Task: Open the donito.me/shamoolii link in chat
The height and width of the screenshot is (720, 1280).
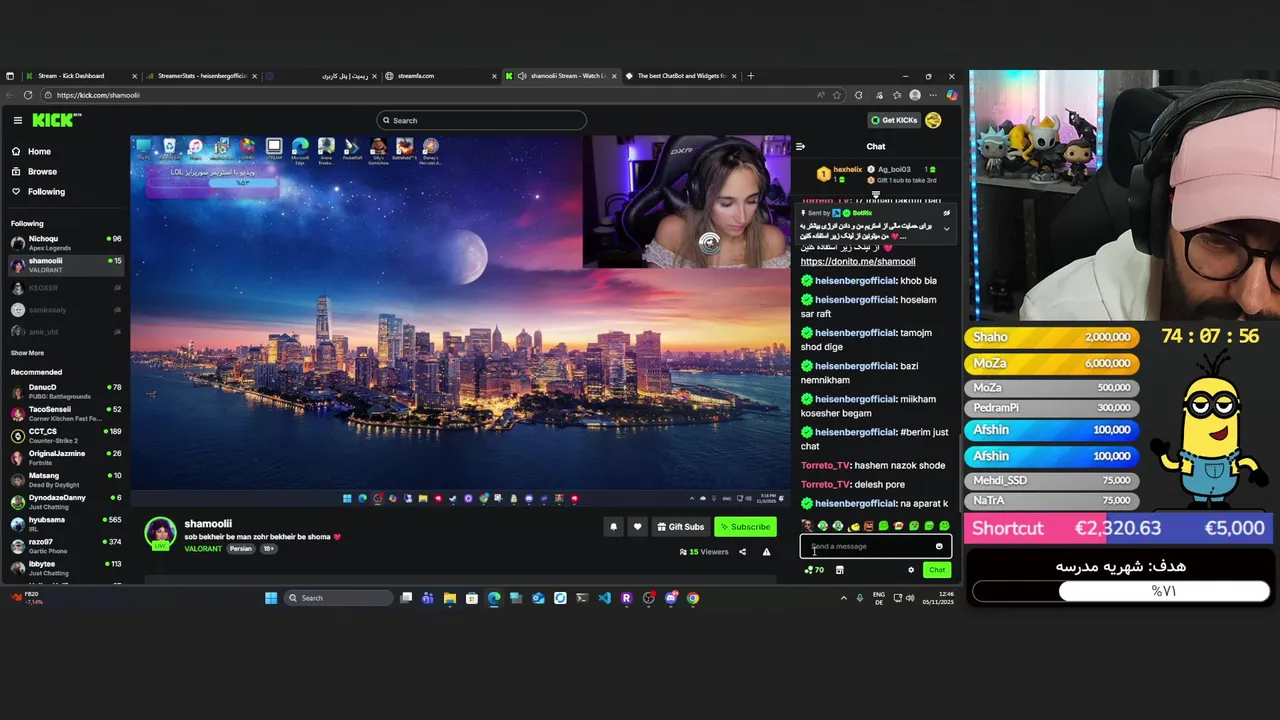Action: 857,261
